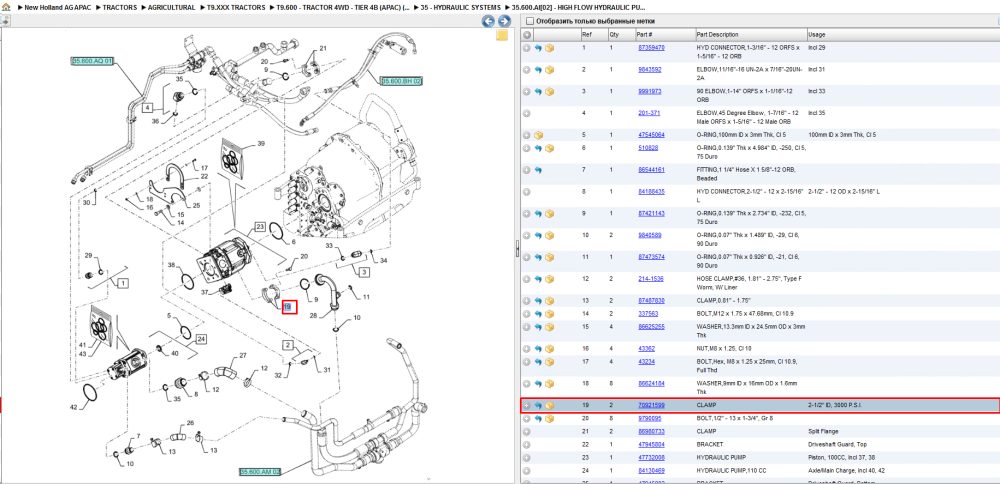
Task: Click the yellow box icon in row 87473574
Action: pos(549,257)
